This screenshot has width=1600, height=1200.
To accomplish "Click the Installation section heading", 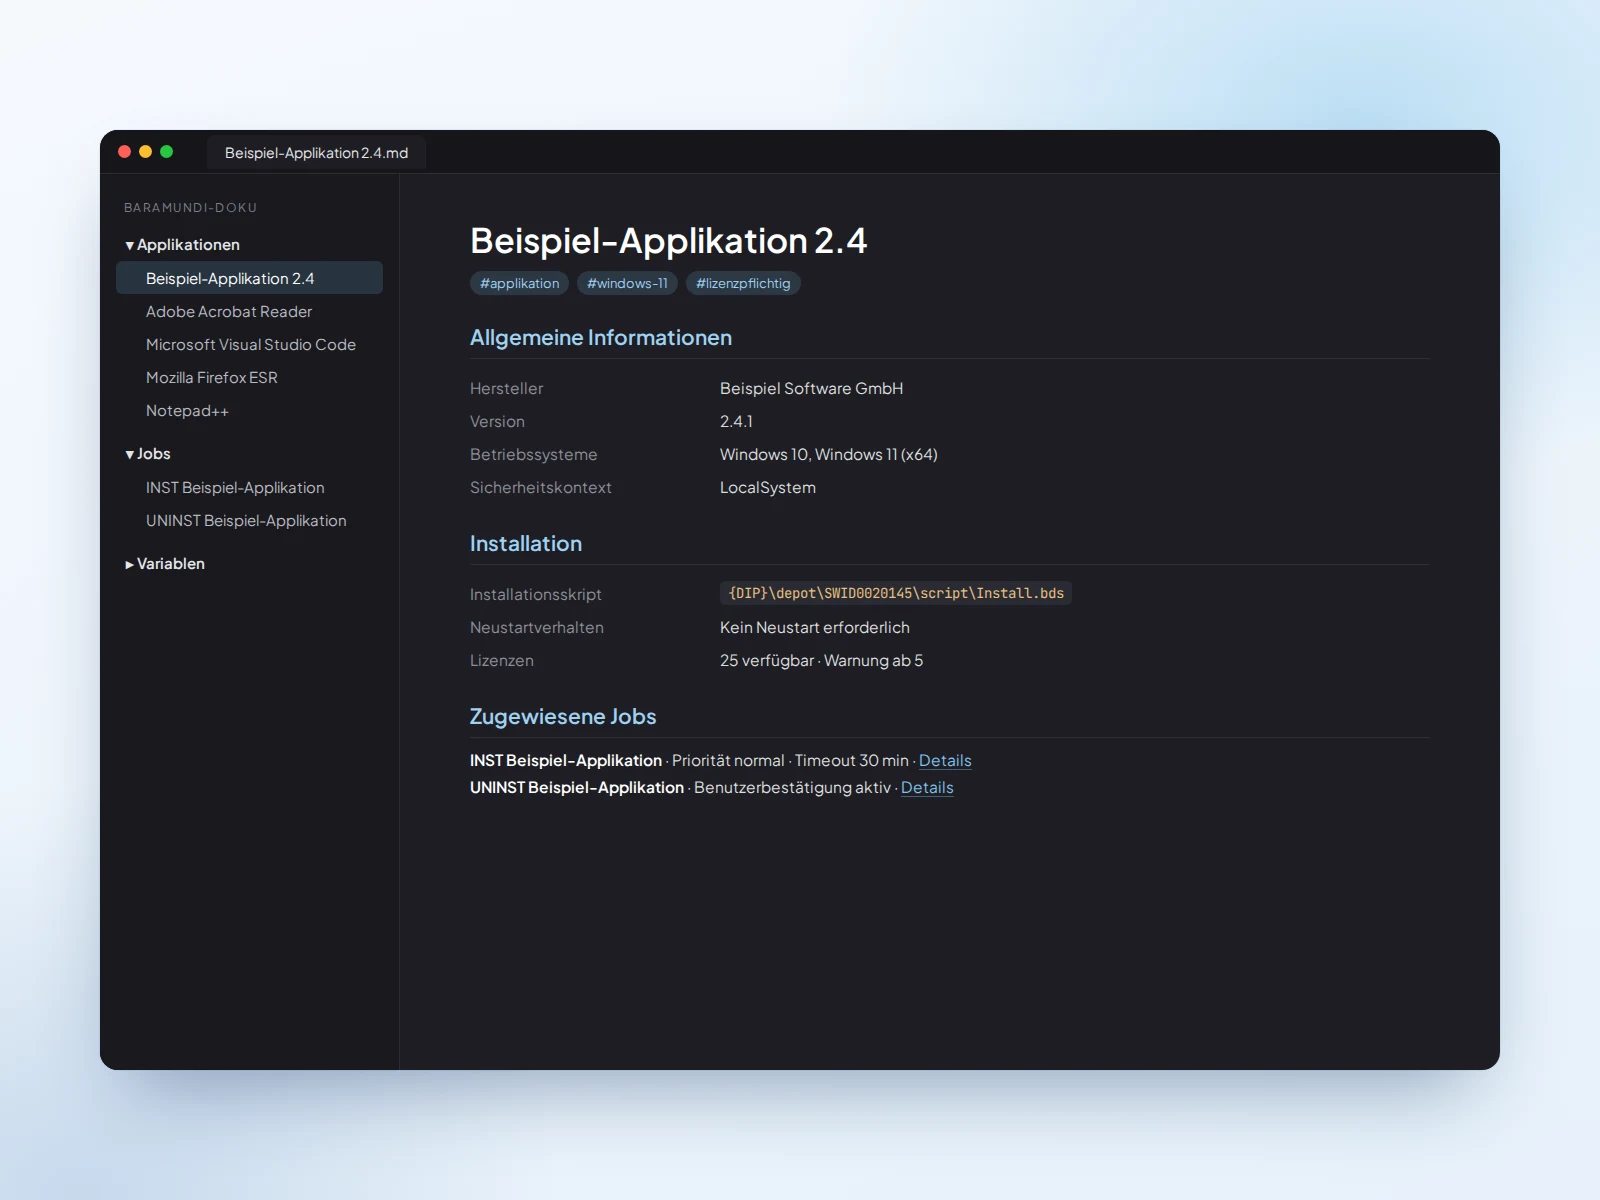I will pyautogui.click(x=526, y=544).
